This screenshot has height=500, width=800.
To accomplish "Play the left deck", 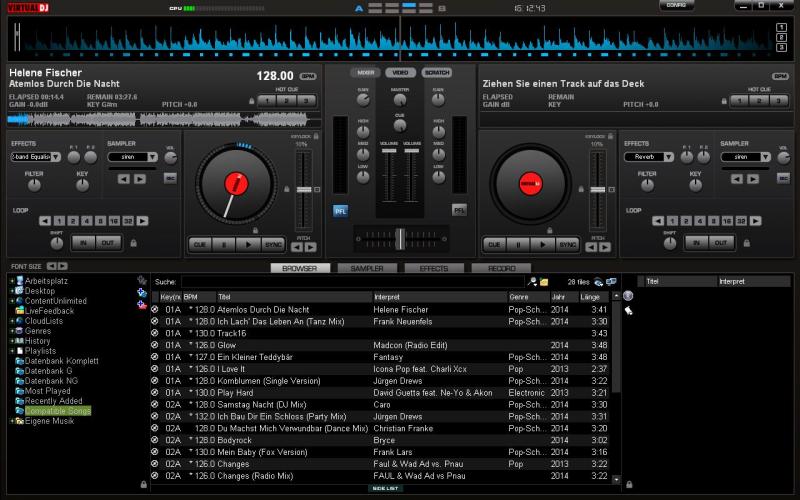I will coord(248,244).
